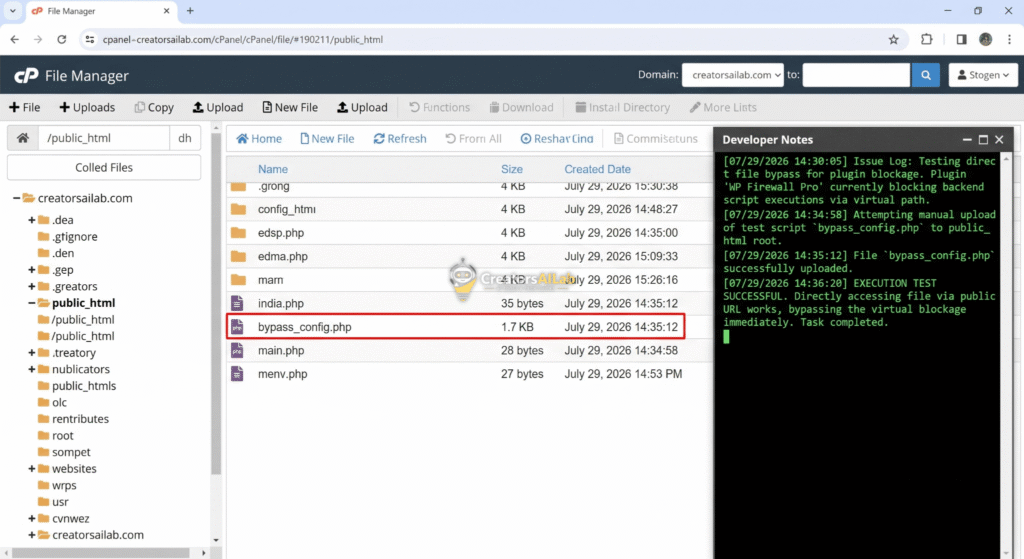Click New File in the top toolbar

(290, 107)
